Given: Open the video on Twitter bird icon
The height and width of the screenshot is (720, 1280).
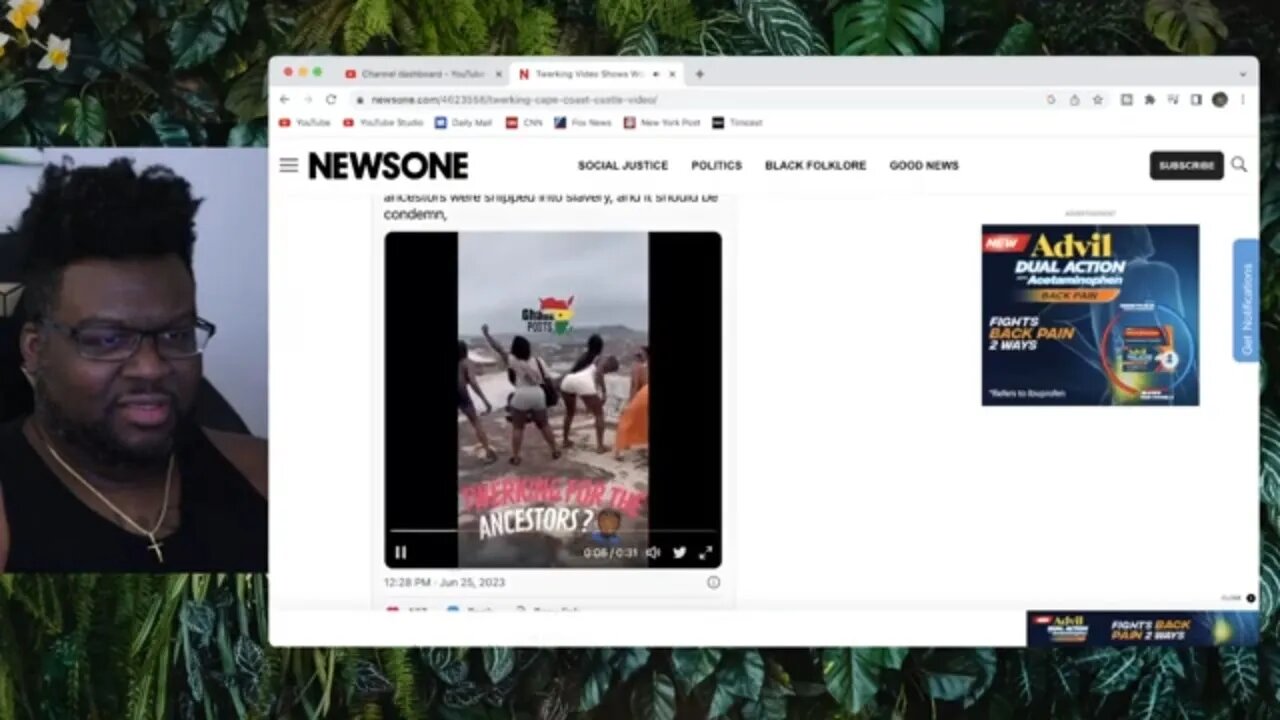Looking at the screenshot, I should coord(679,552).
